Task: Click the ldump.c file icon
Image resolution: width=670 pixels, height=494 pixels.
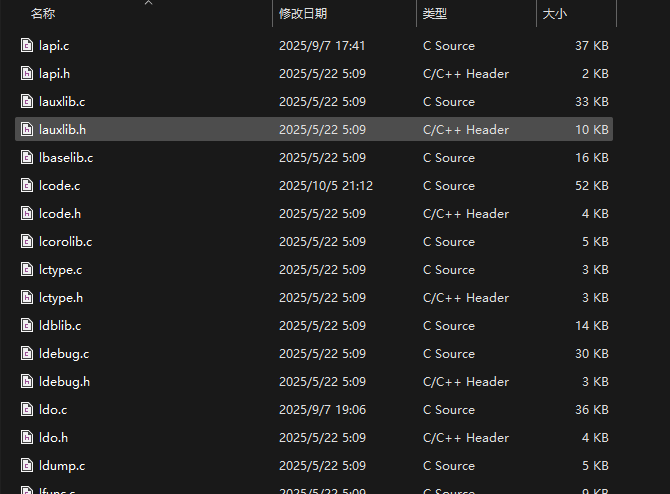Action: [x=28, y=466]
